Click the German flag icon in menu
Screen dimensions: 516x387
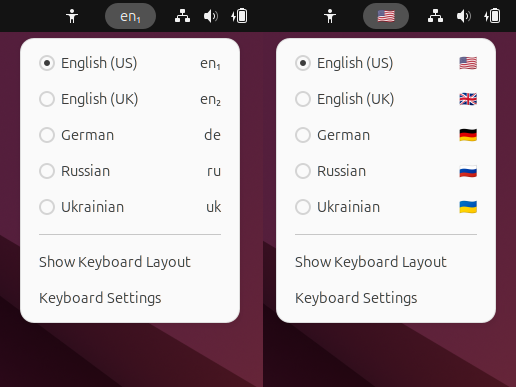pos(468,135)
